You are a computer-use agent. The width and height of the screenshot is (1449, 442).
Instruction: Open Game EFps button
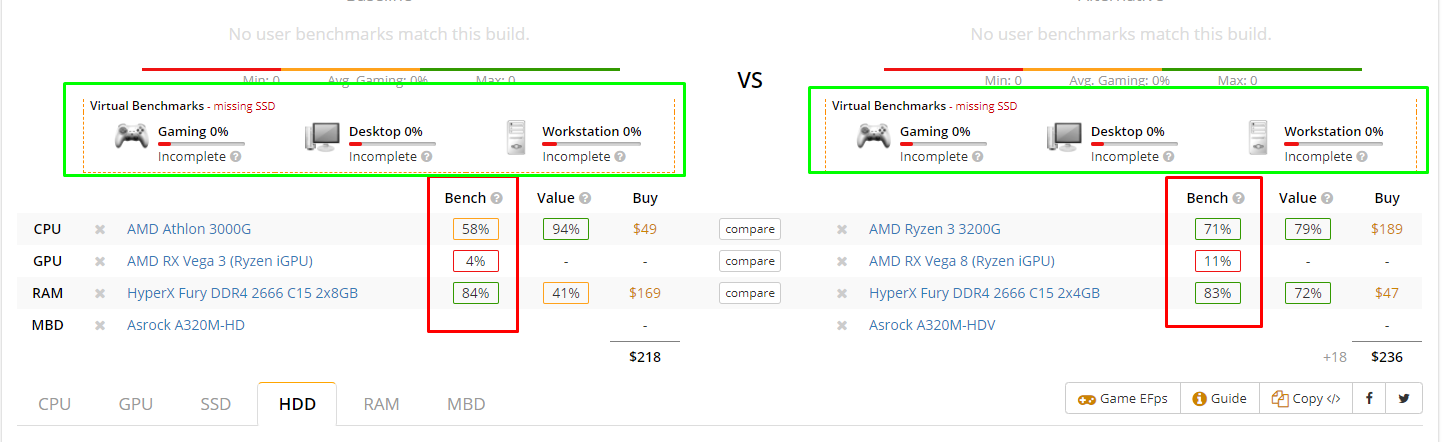point(1123,398)
